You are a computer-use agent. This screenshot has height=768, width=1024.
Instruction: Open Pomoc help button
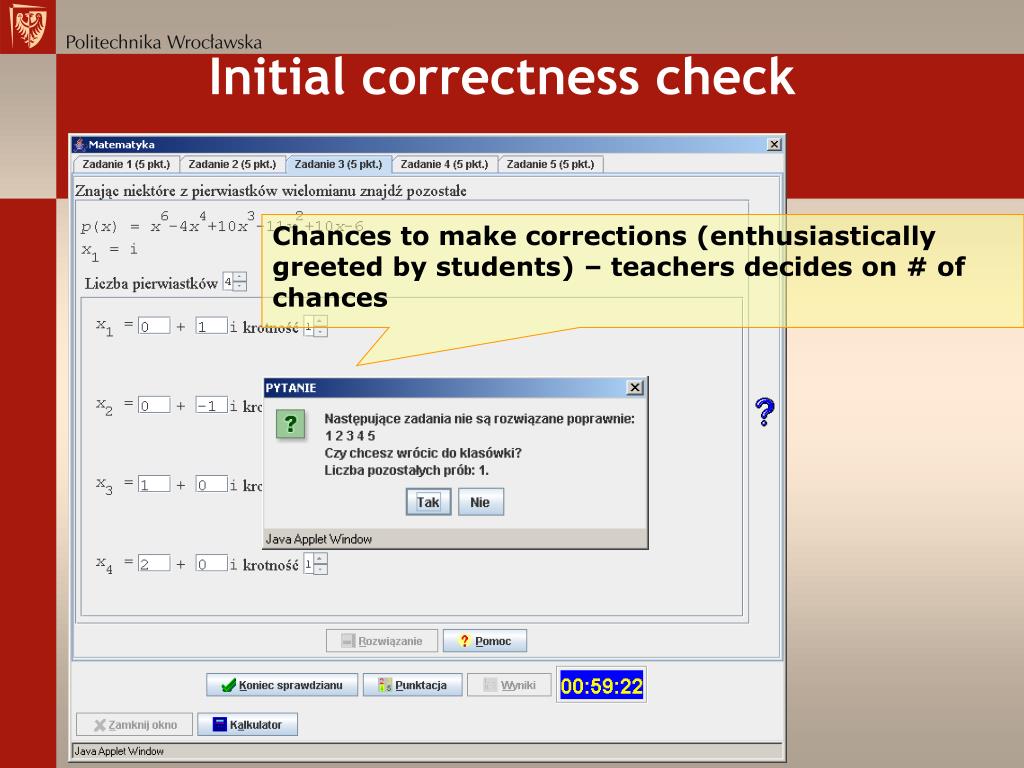485,641
